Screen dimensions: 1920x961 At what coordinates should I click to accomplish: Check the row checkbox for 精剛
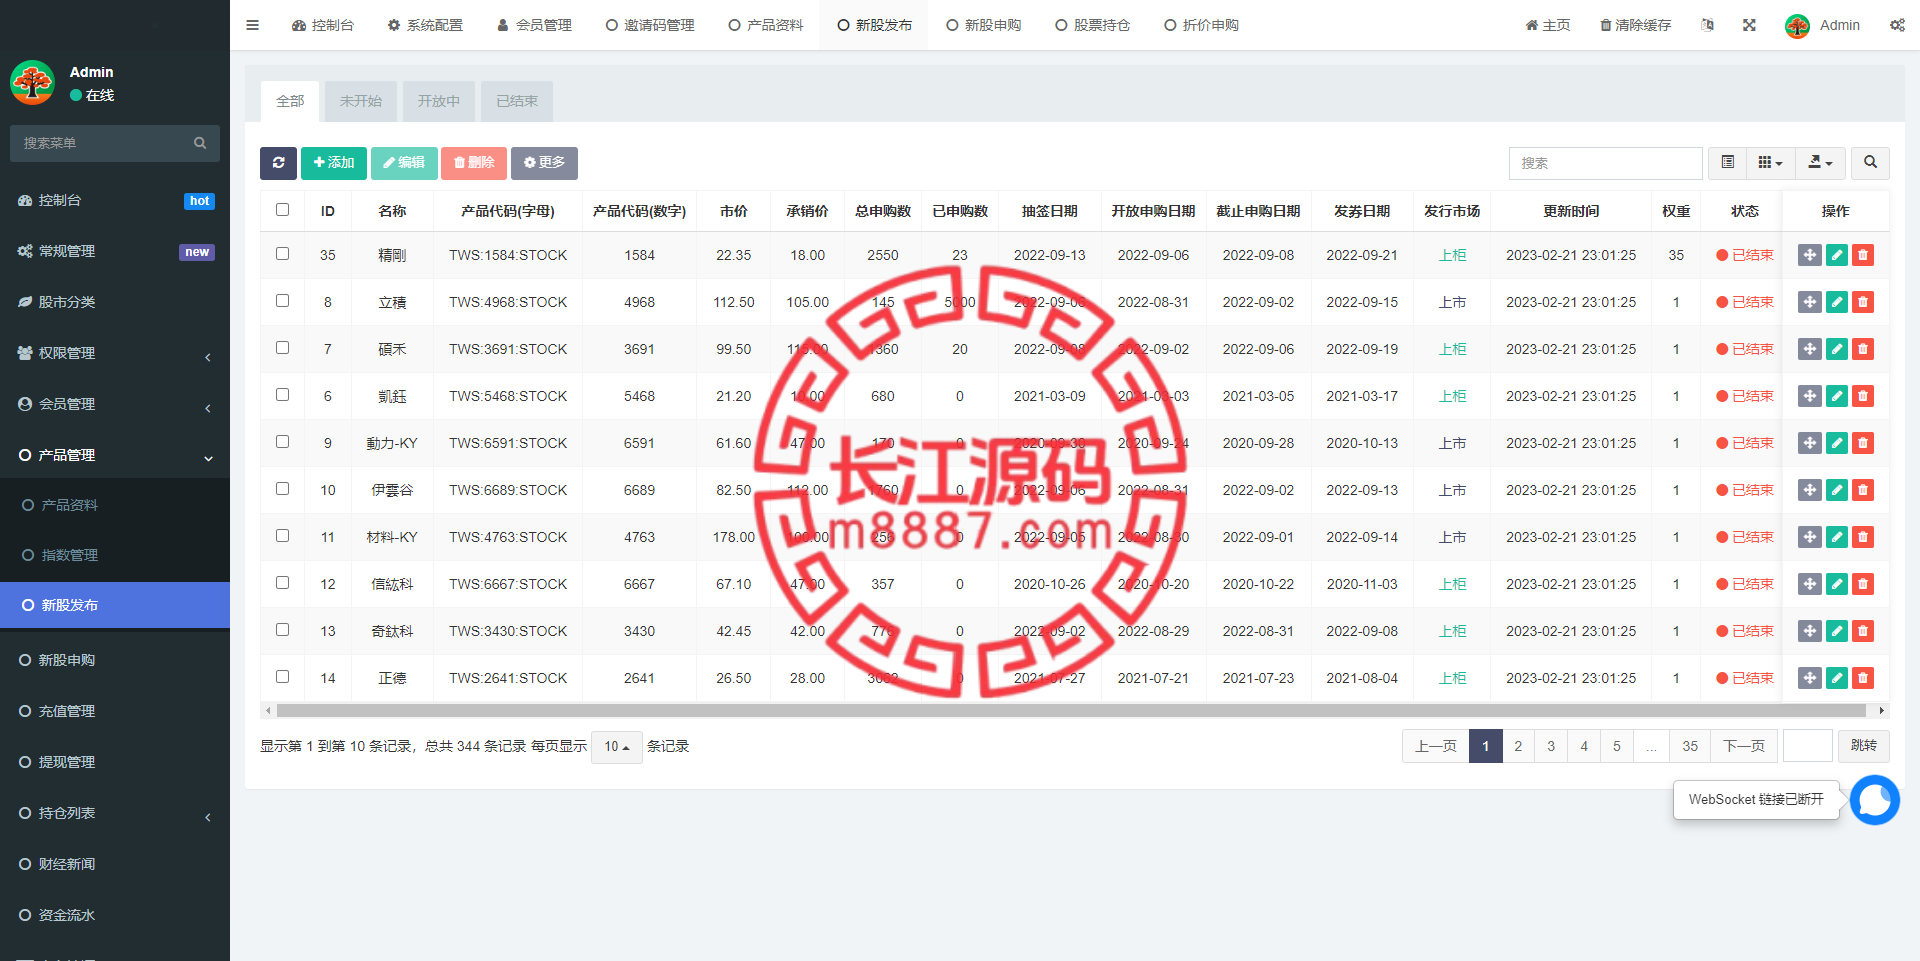click(282, 254)
